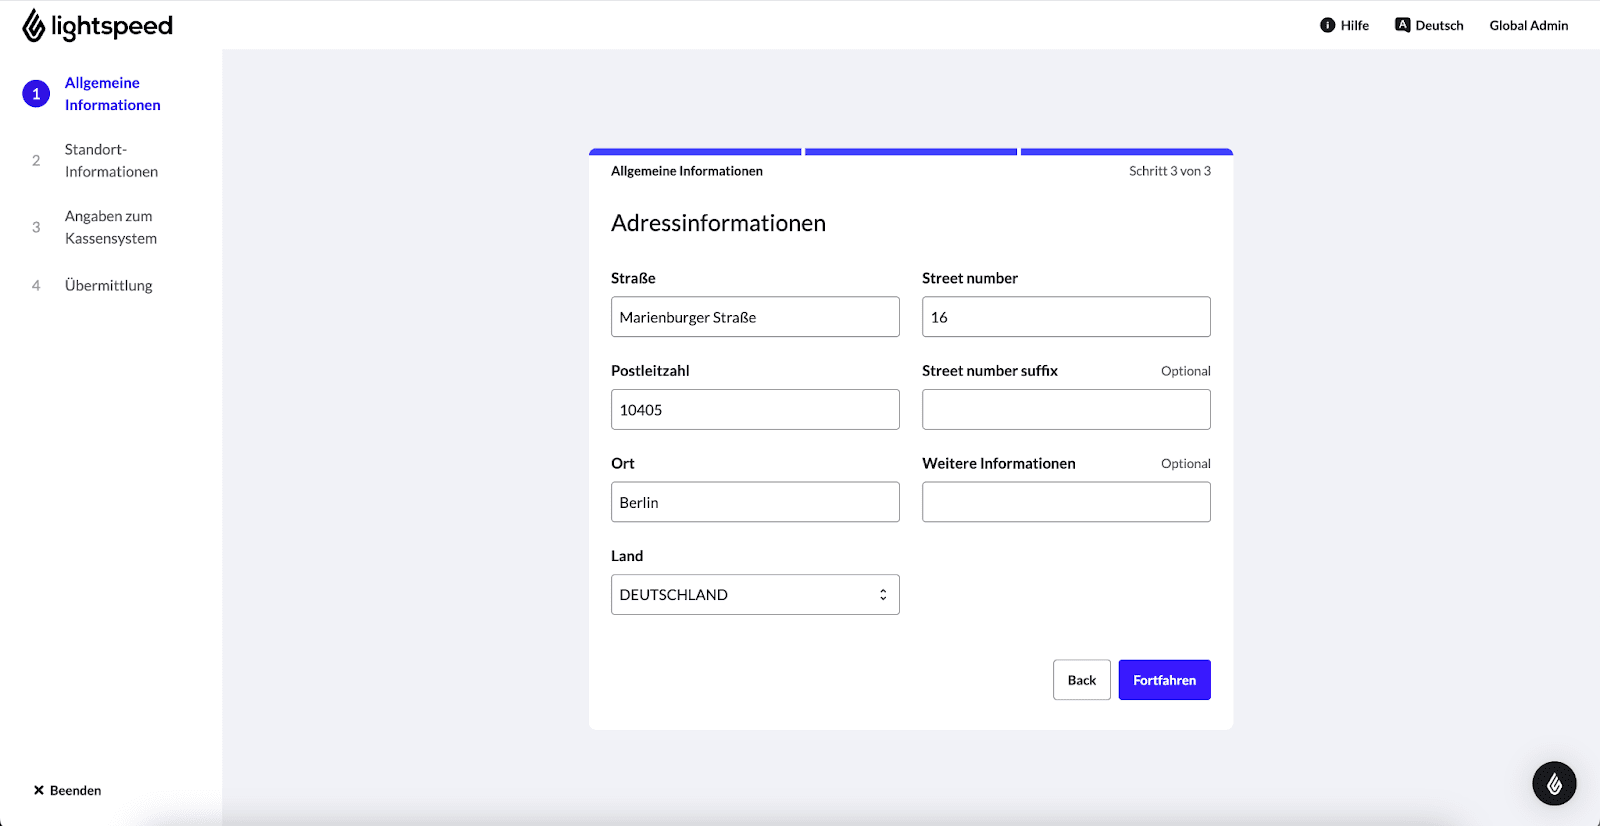Open the Land country dropdown
The height and width of the screenshot is (826, 1600).
(x=755, y=595)
